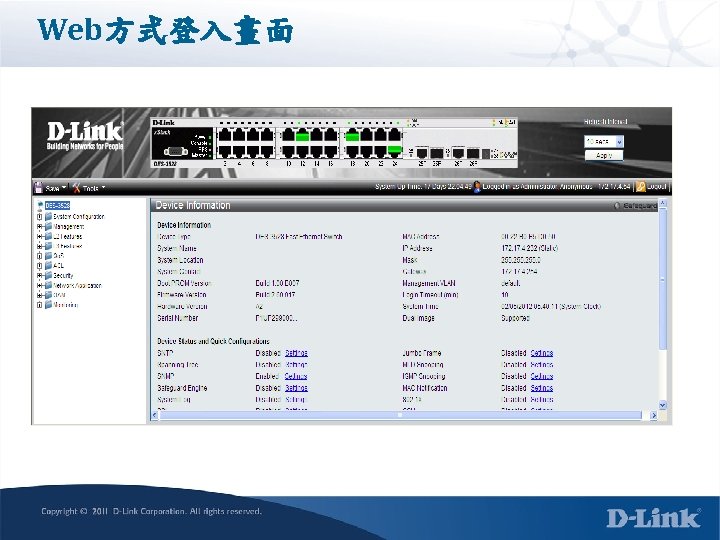Click the Device Information panel title
The height and width of the screenshot is (540, 720).
point(193,205)
